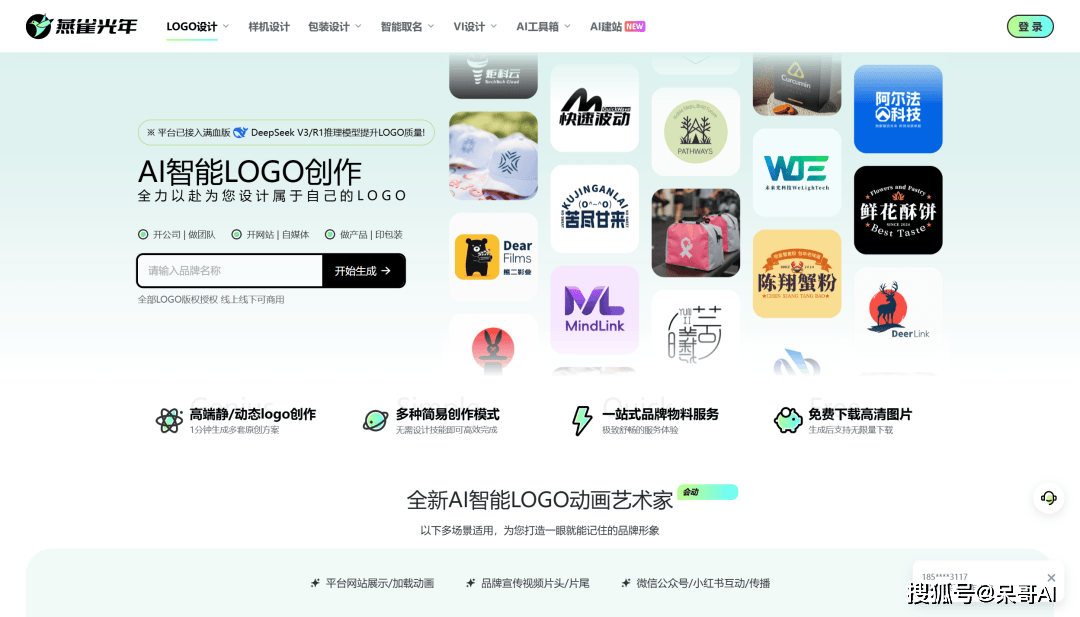Expand the LOGO设计 dropdown menu
The width and height of the screenshot is (1080, 617).
(x=197, y=27)
